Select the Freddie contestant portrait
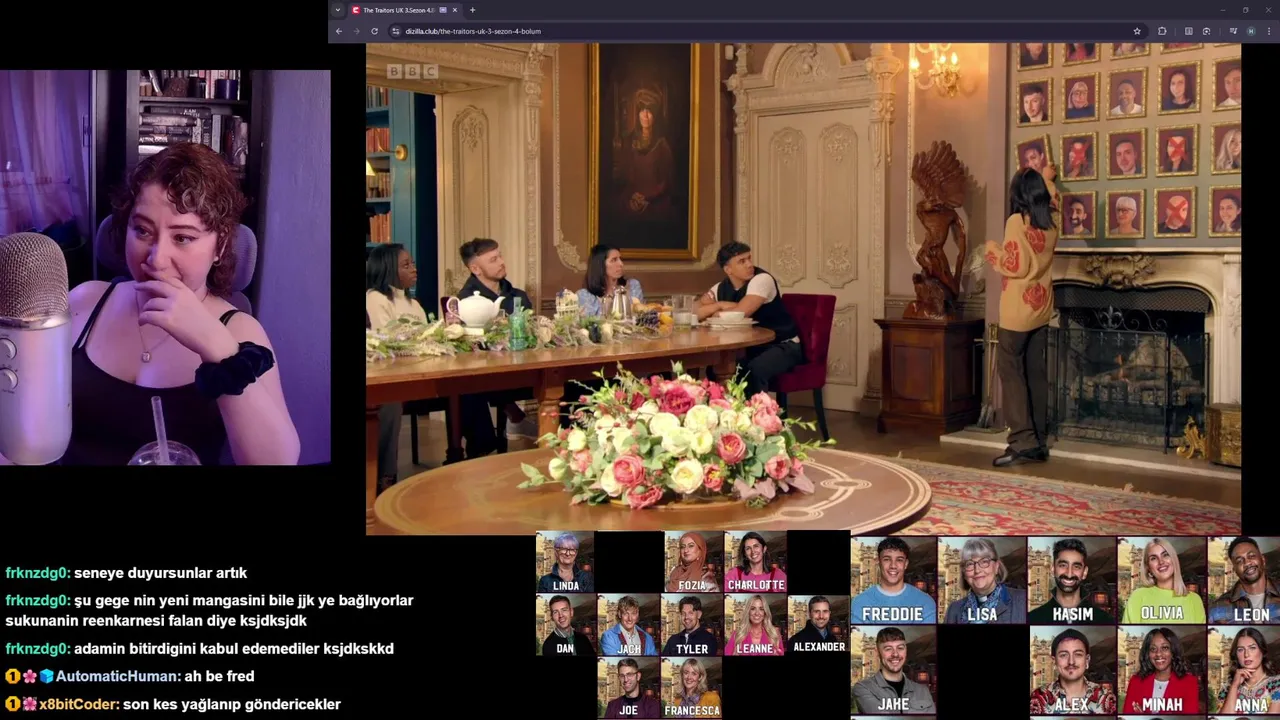Screen dimensions: 1280x720 (893, 580)
